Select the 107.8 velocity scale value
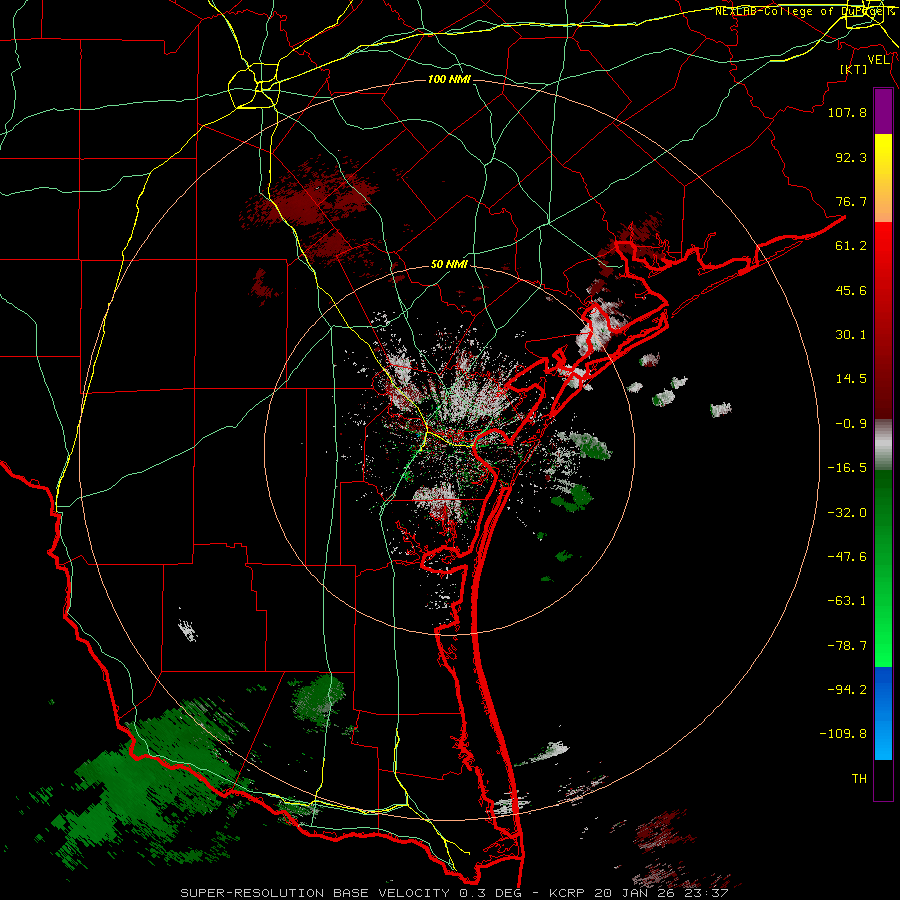This screenshot has width=900, height=900. (847, 112)
